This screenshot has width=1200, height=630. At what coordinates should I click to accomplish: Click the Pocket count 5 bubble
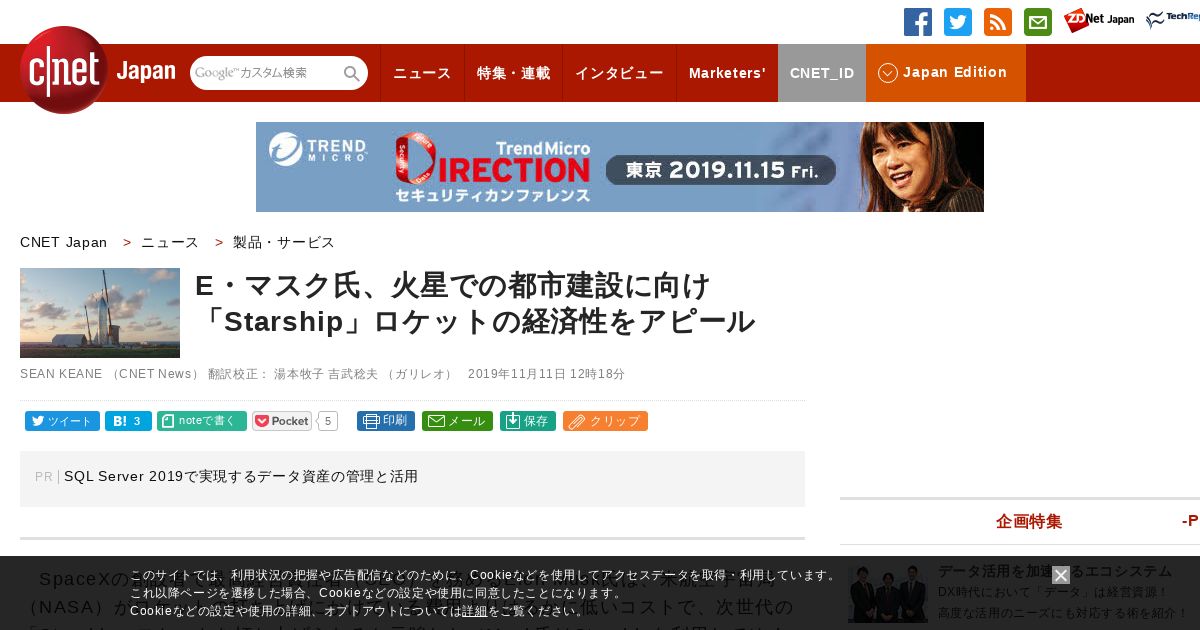328,421
